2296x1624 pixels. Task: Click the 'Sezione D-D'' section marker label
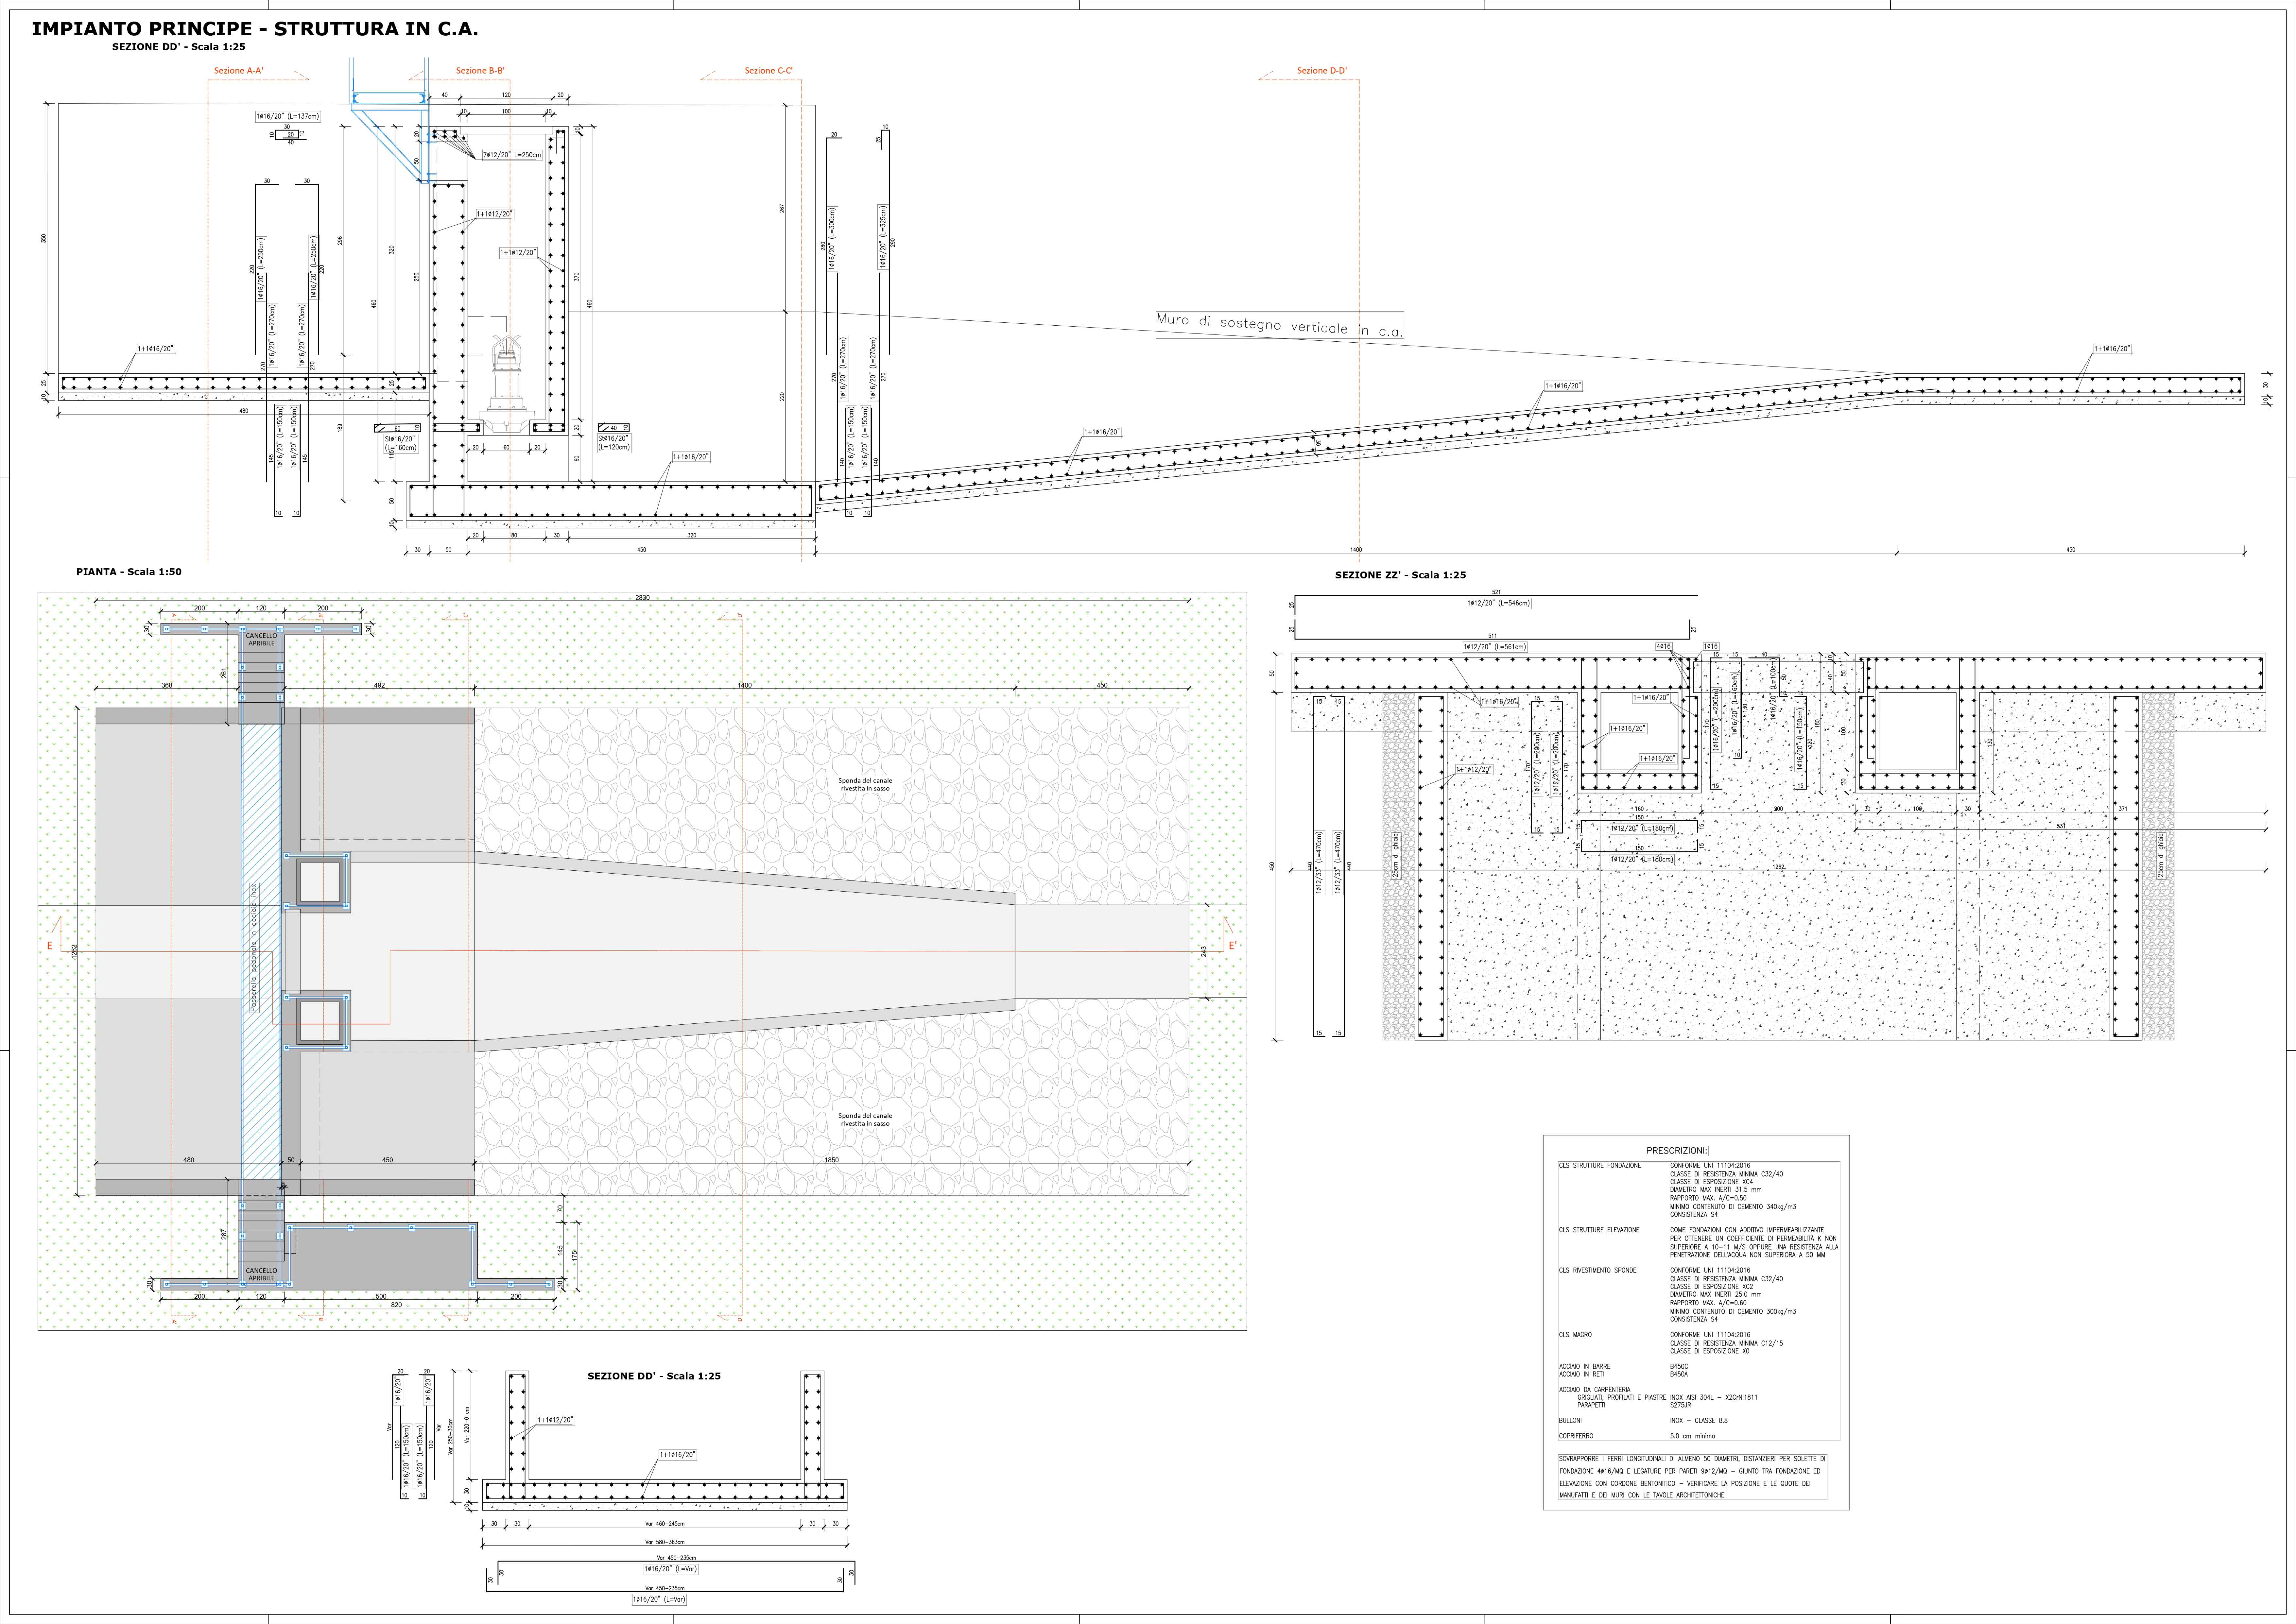[x=1322, y=71]
